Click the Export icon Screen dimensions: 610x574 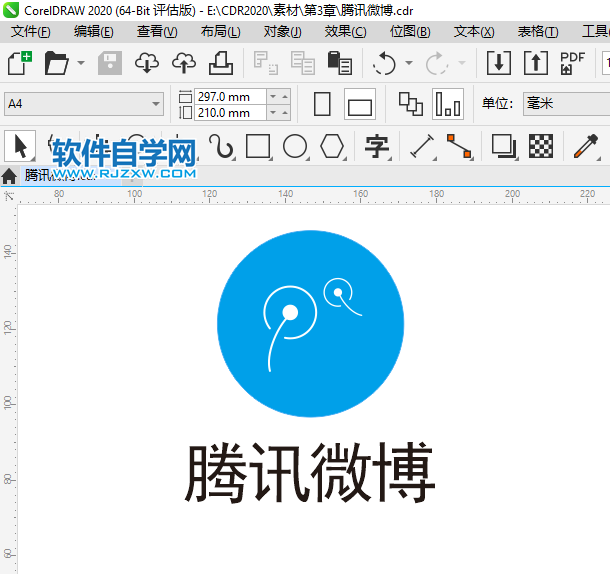coord(536,63)
